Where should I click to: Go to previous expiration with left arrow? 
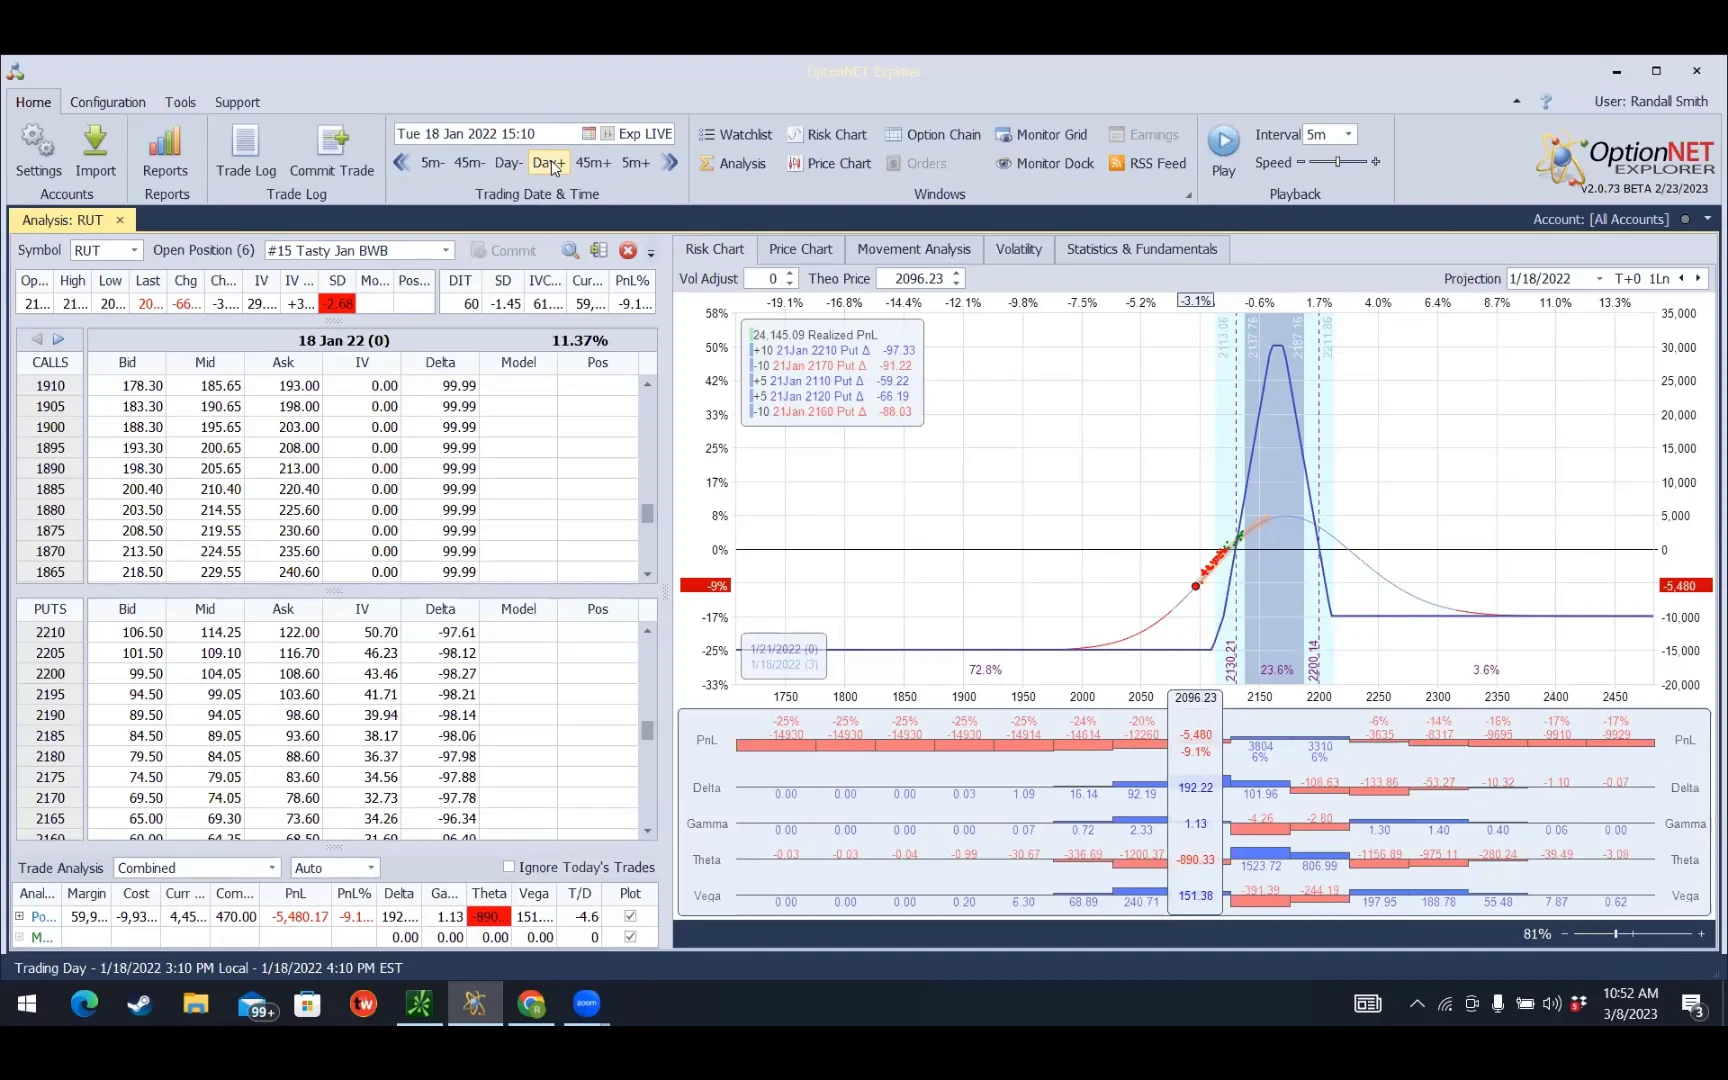[37, 339]
